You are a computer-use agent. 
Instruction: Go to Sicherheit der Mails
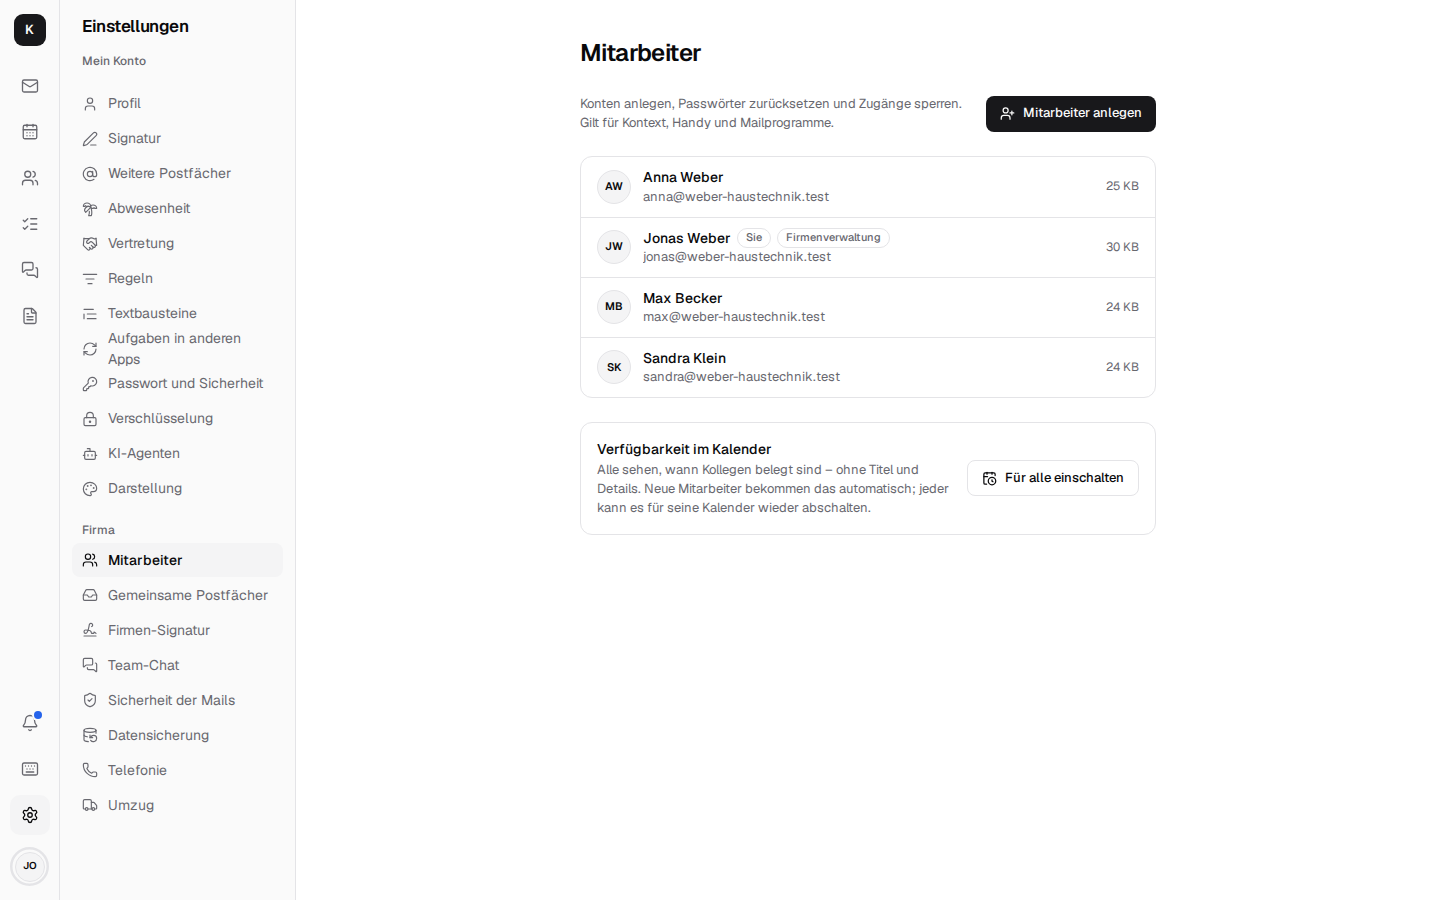(x=177, y=700)
